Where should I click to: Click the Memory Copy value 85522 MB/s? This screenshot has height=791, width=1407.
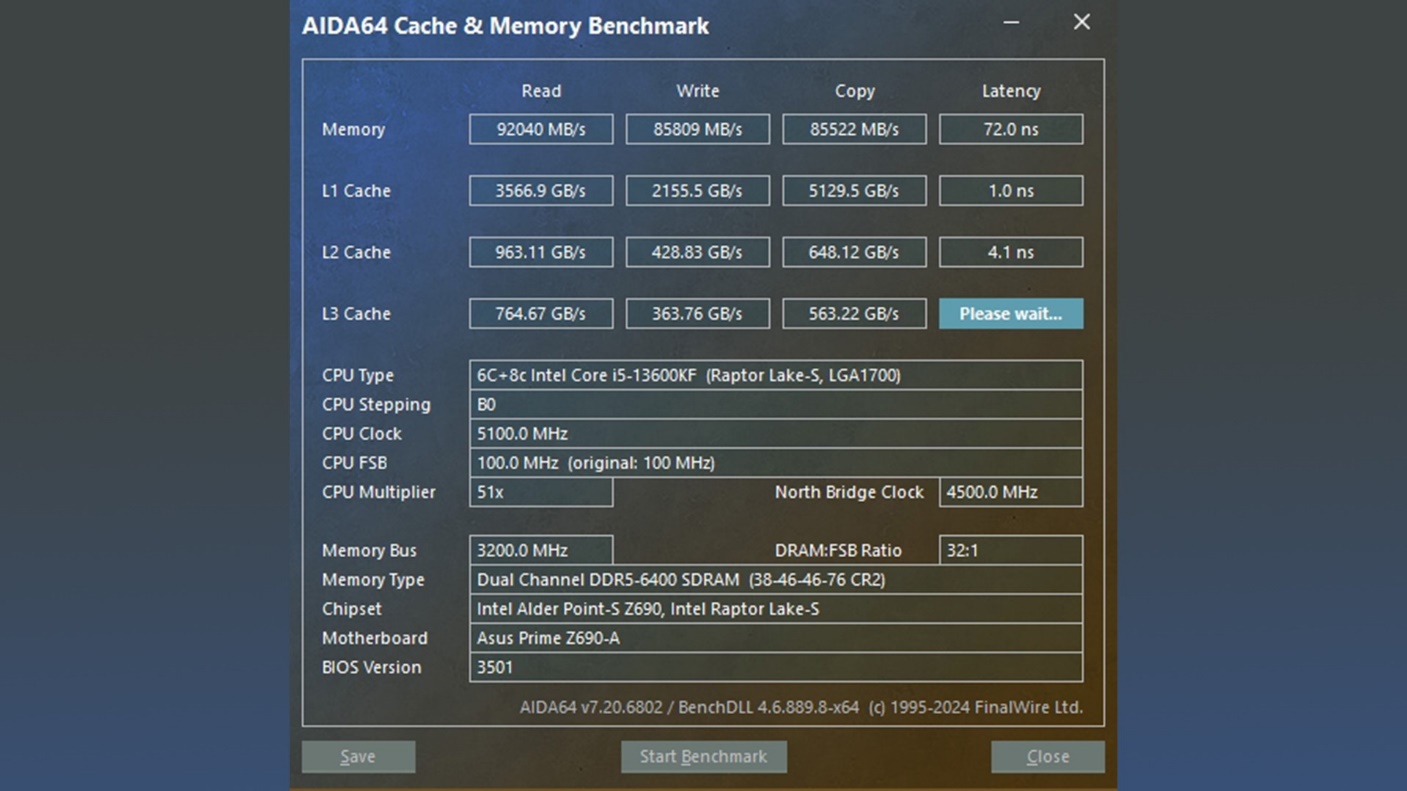(x=854, y=129)
